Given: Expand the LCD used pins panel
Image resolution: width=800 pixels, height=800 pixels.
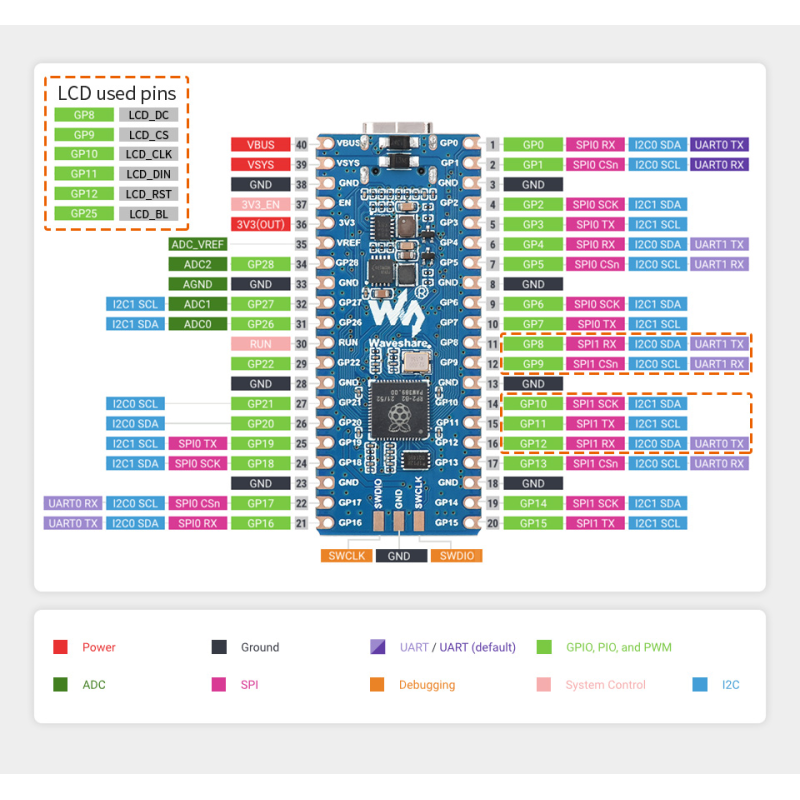Looking at the screenshot, I should tap(117, 150).
